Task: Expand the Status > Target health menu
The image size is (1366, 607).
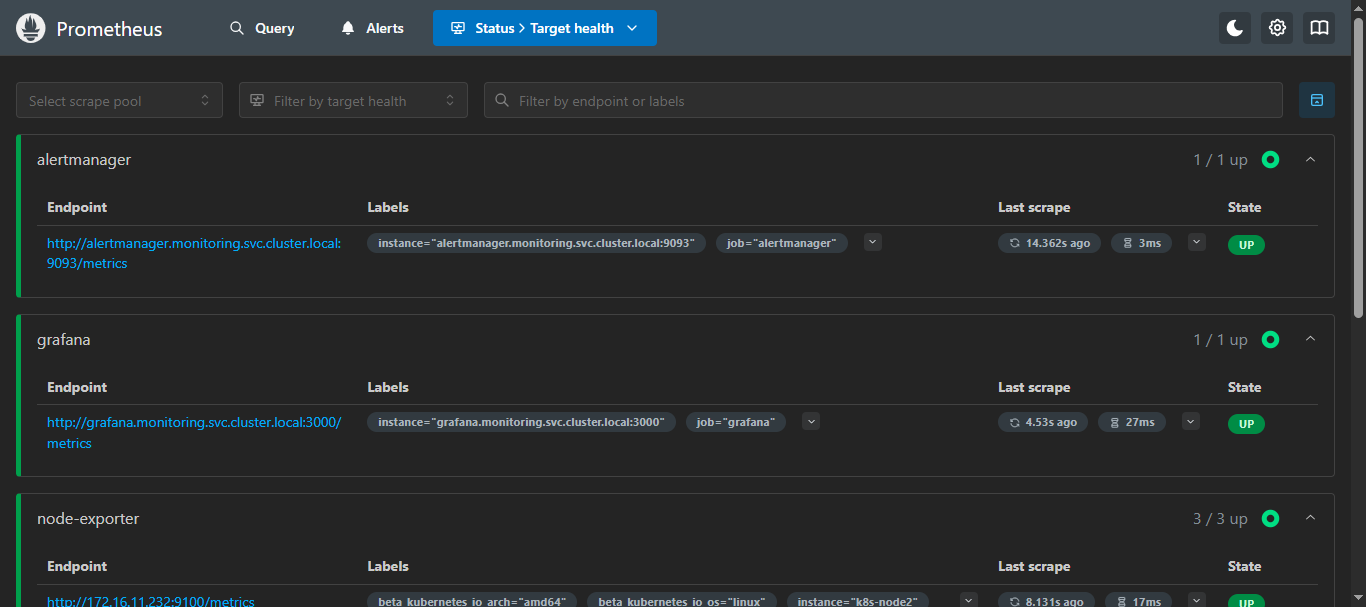Action: [544, 28]
